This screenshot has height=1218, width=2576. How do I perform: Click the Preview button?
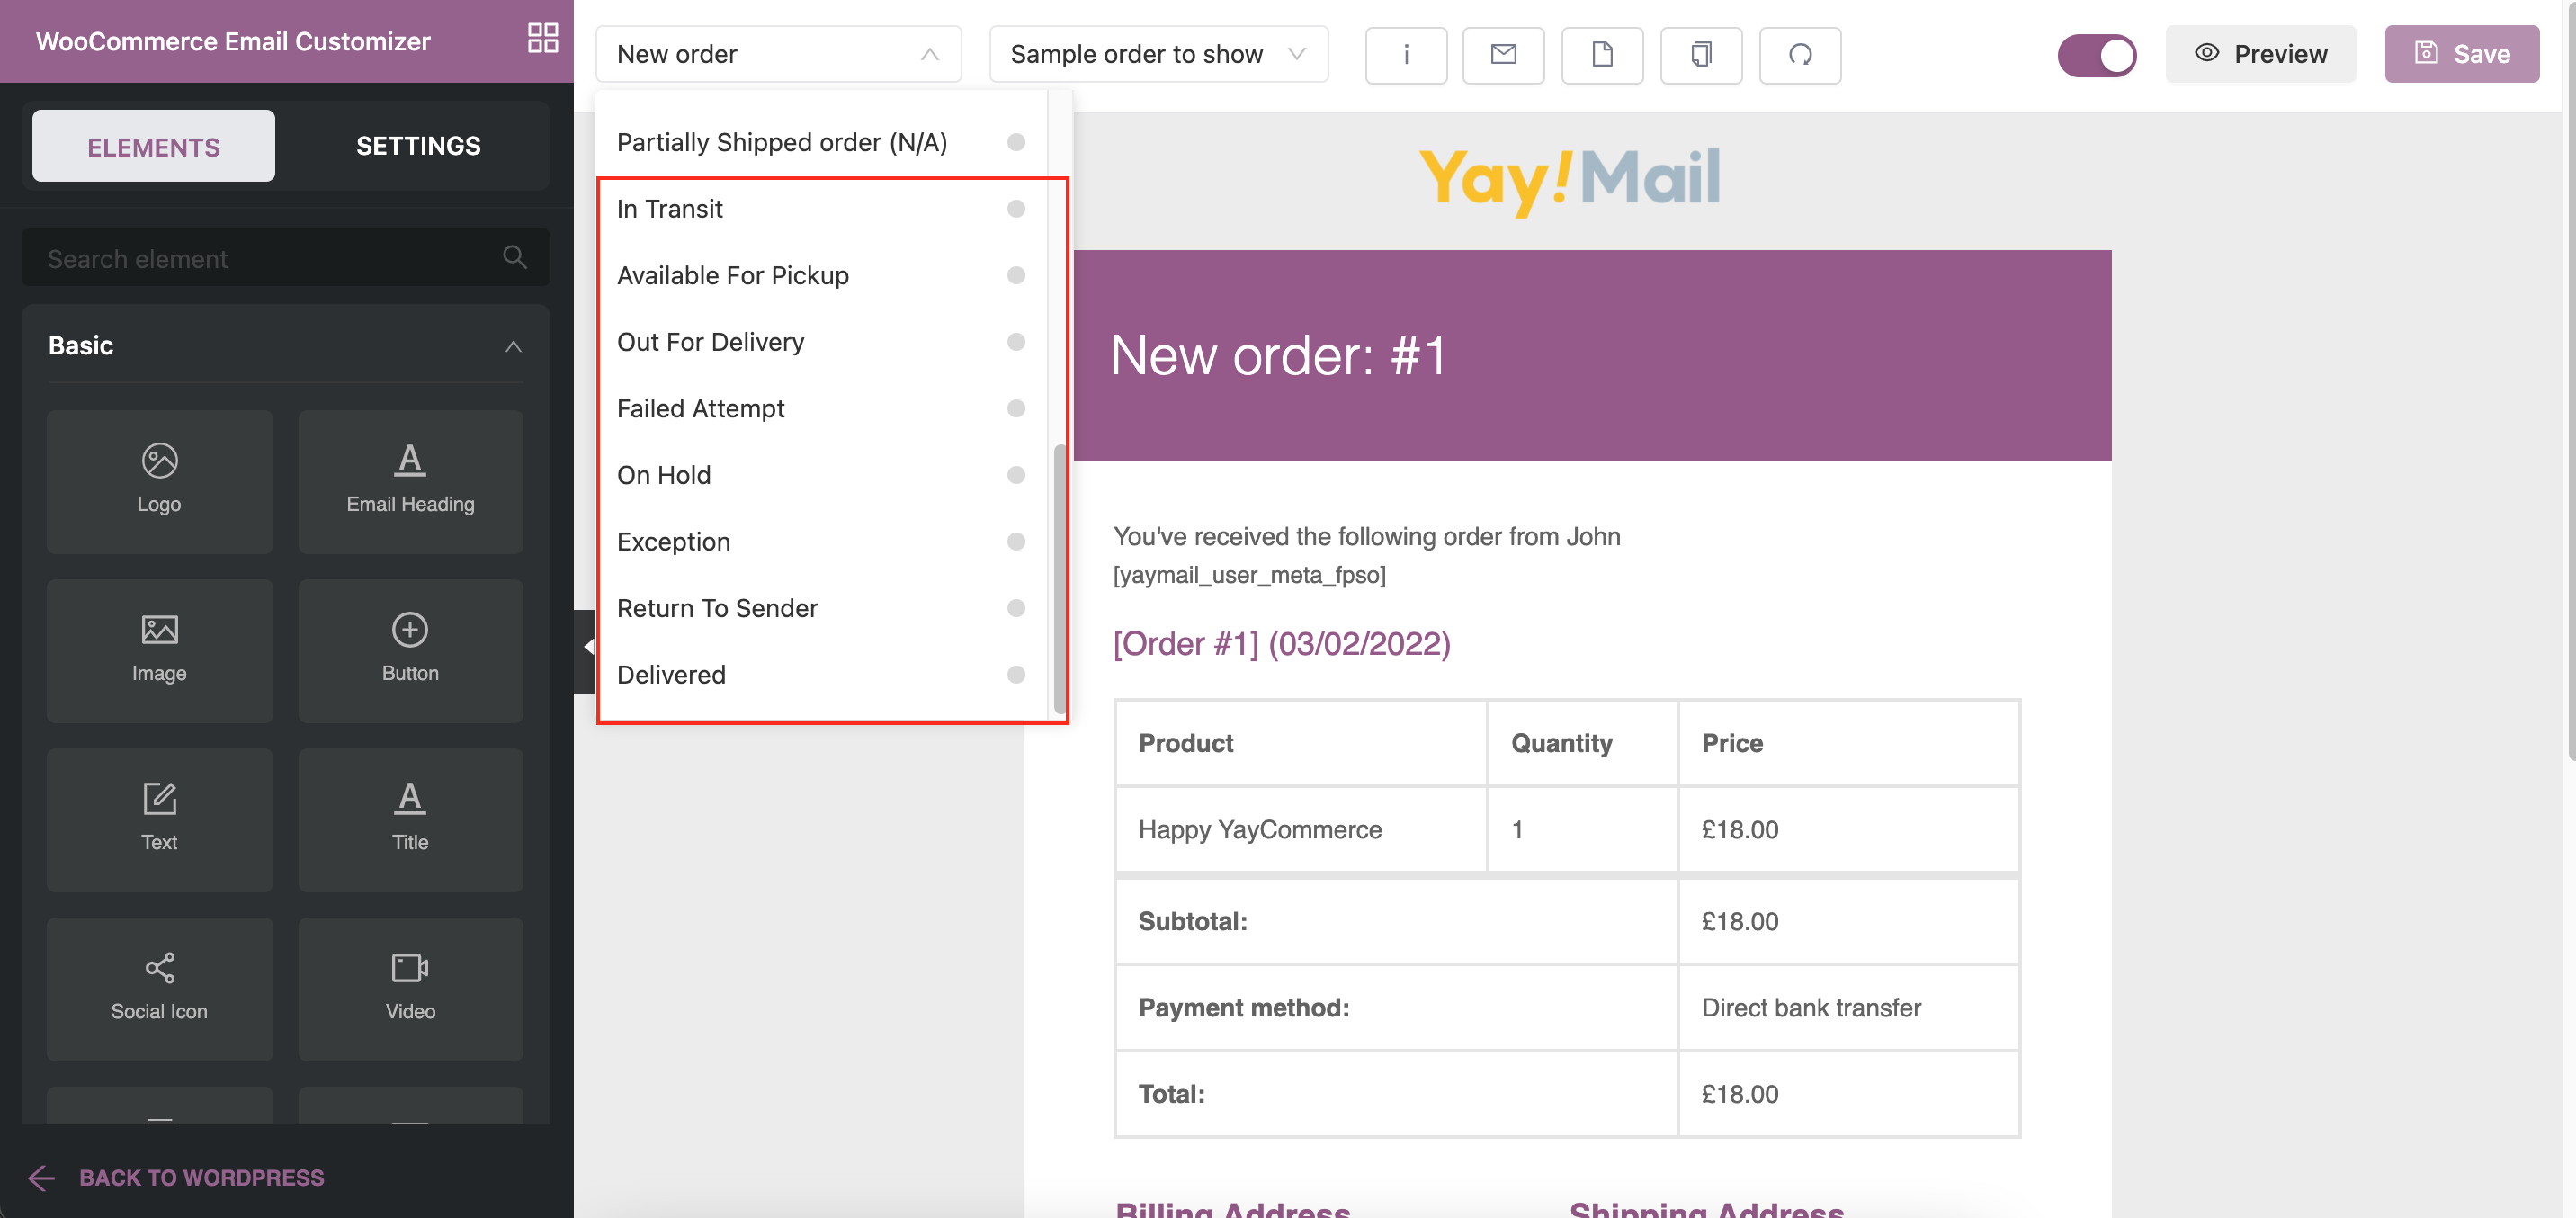(x=2260, y=54)
